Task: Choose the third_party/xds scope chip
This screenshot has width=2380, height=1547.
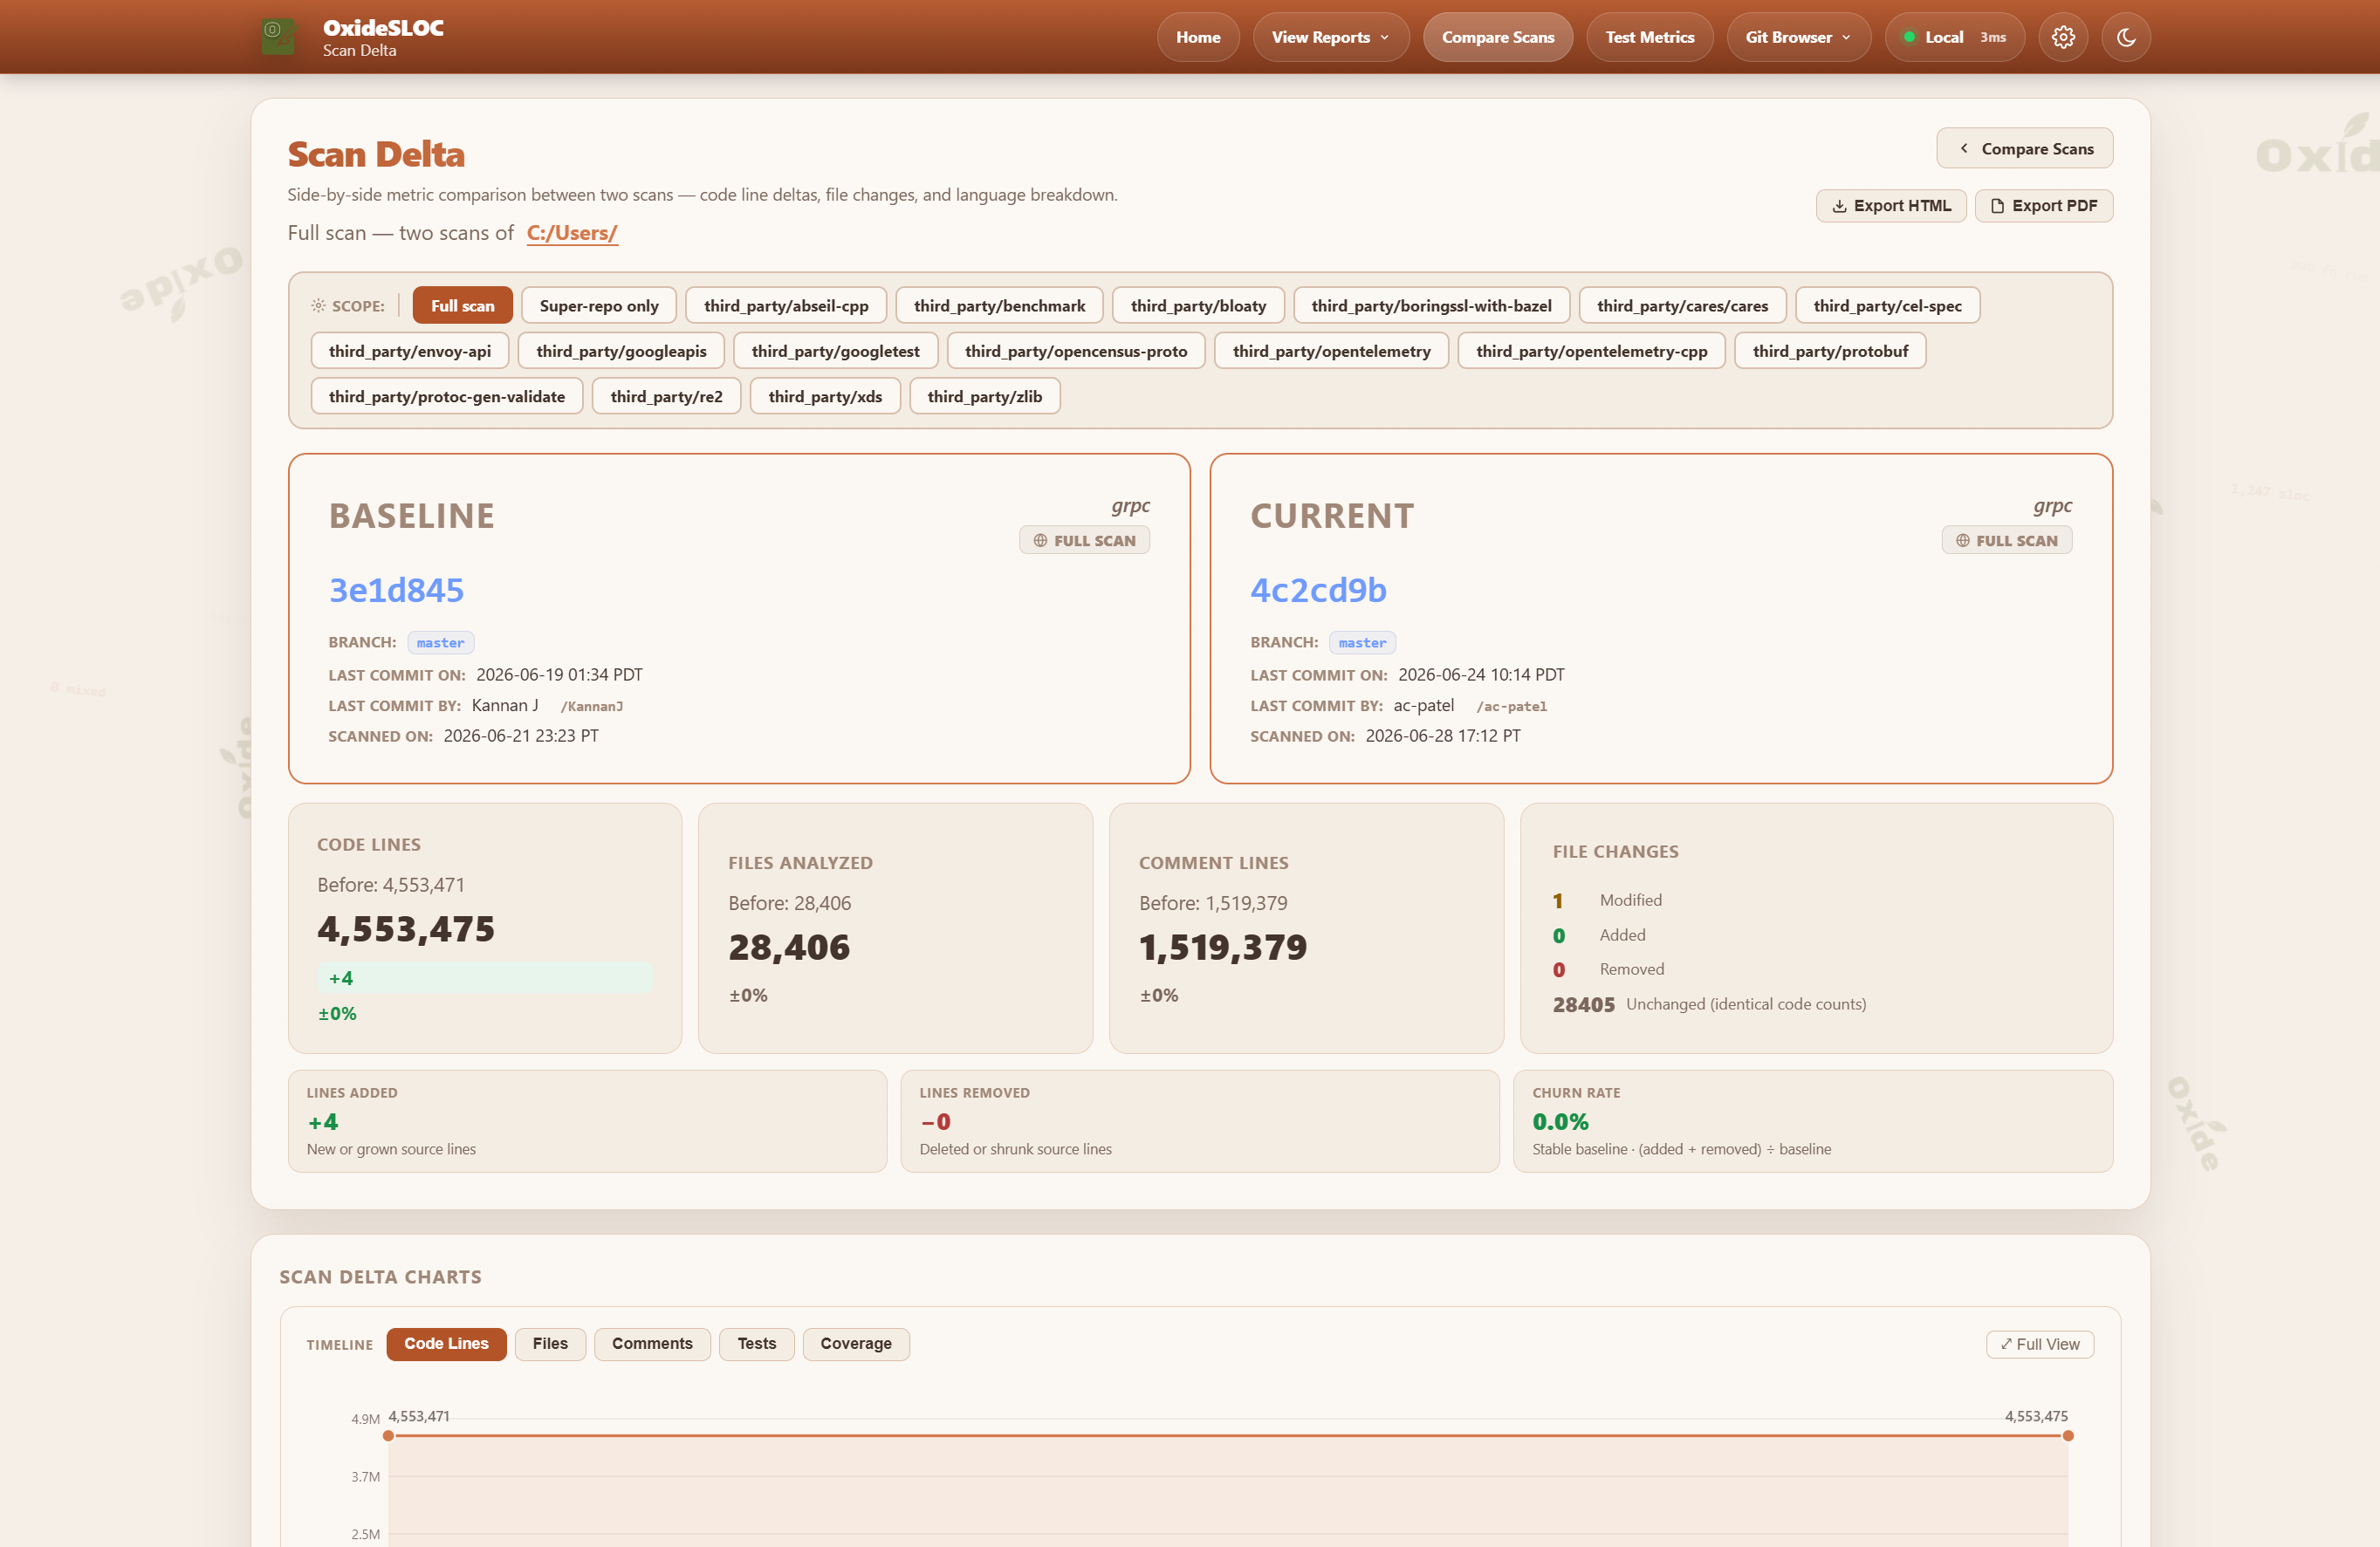Action: pos(825,396)
